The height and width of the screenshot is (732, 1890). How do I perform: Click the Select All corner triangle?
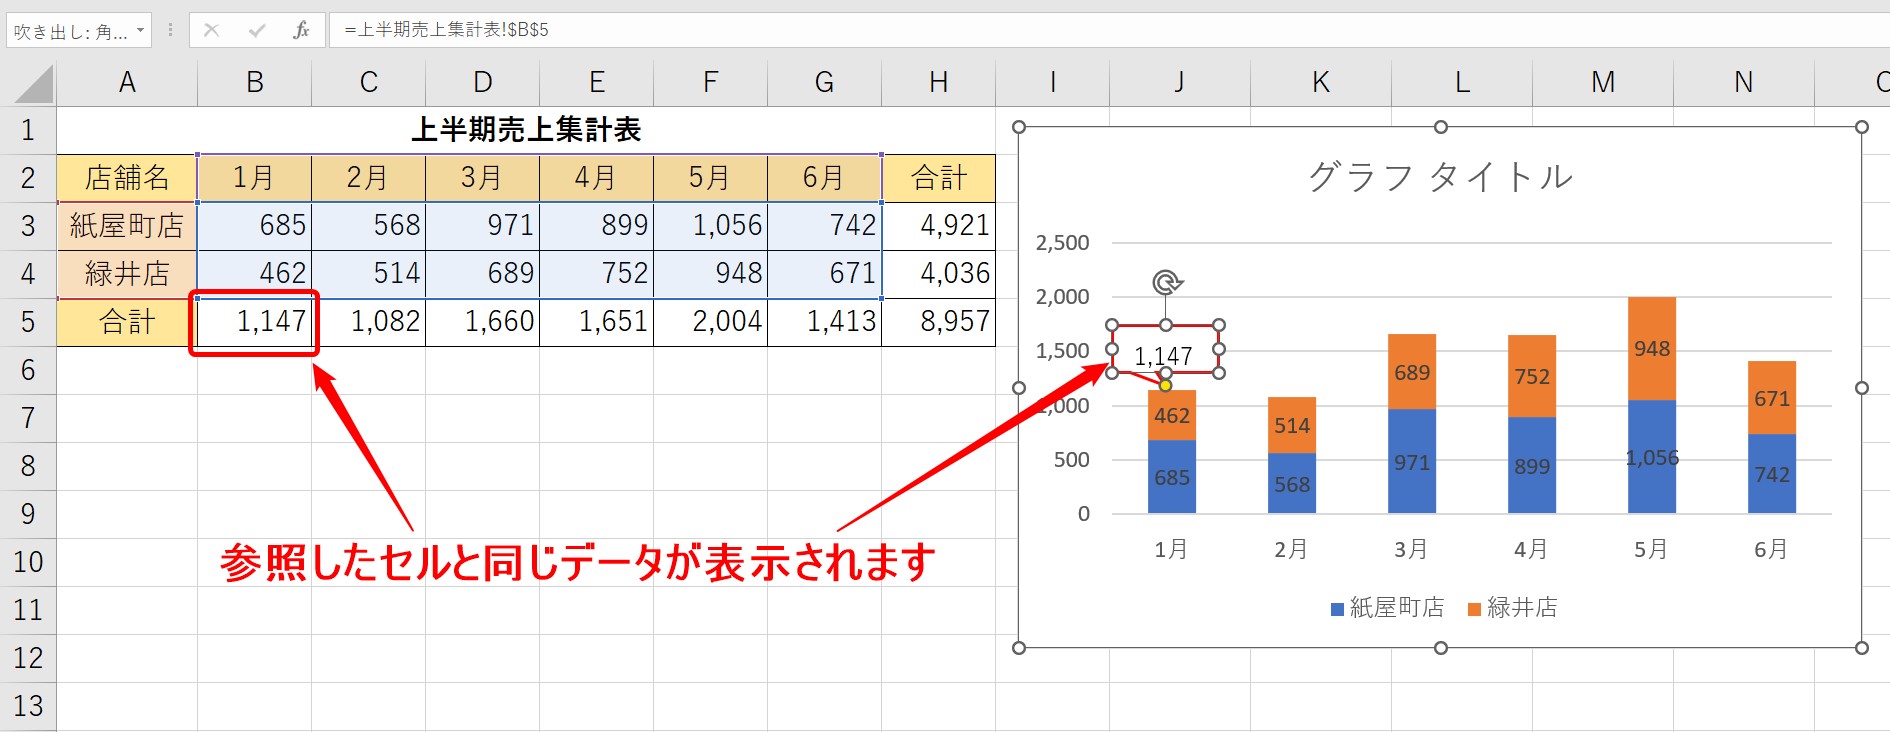point(34,83)
